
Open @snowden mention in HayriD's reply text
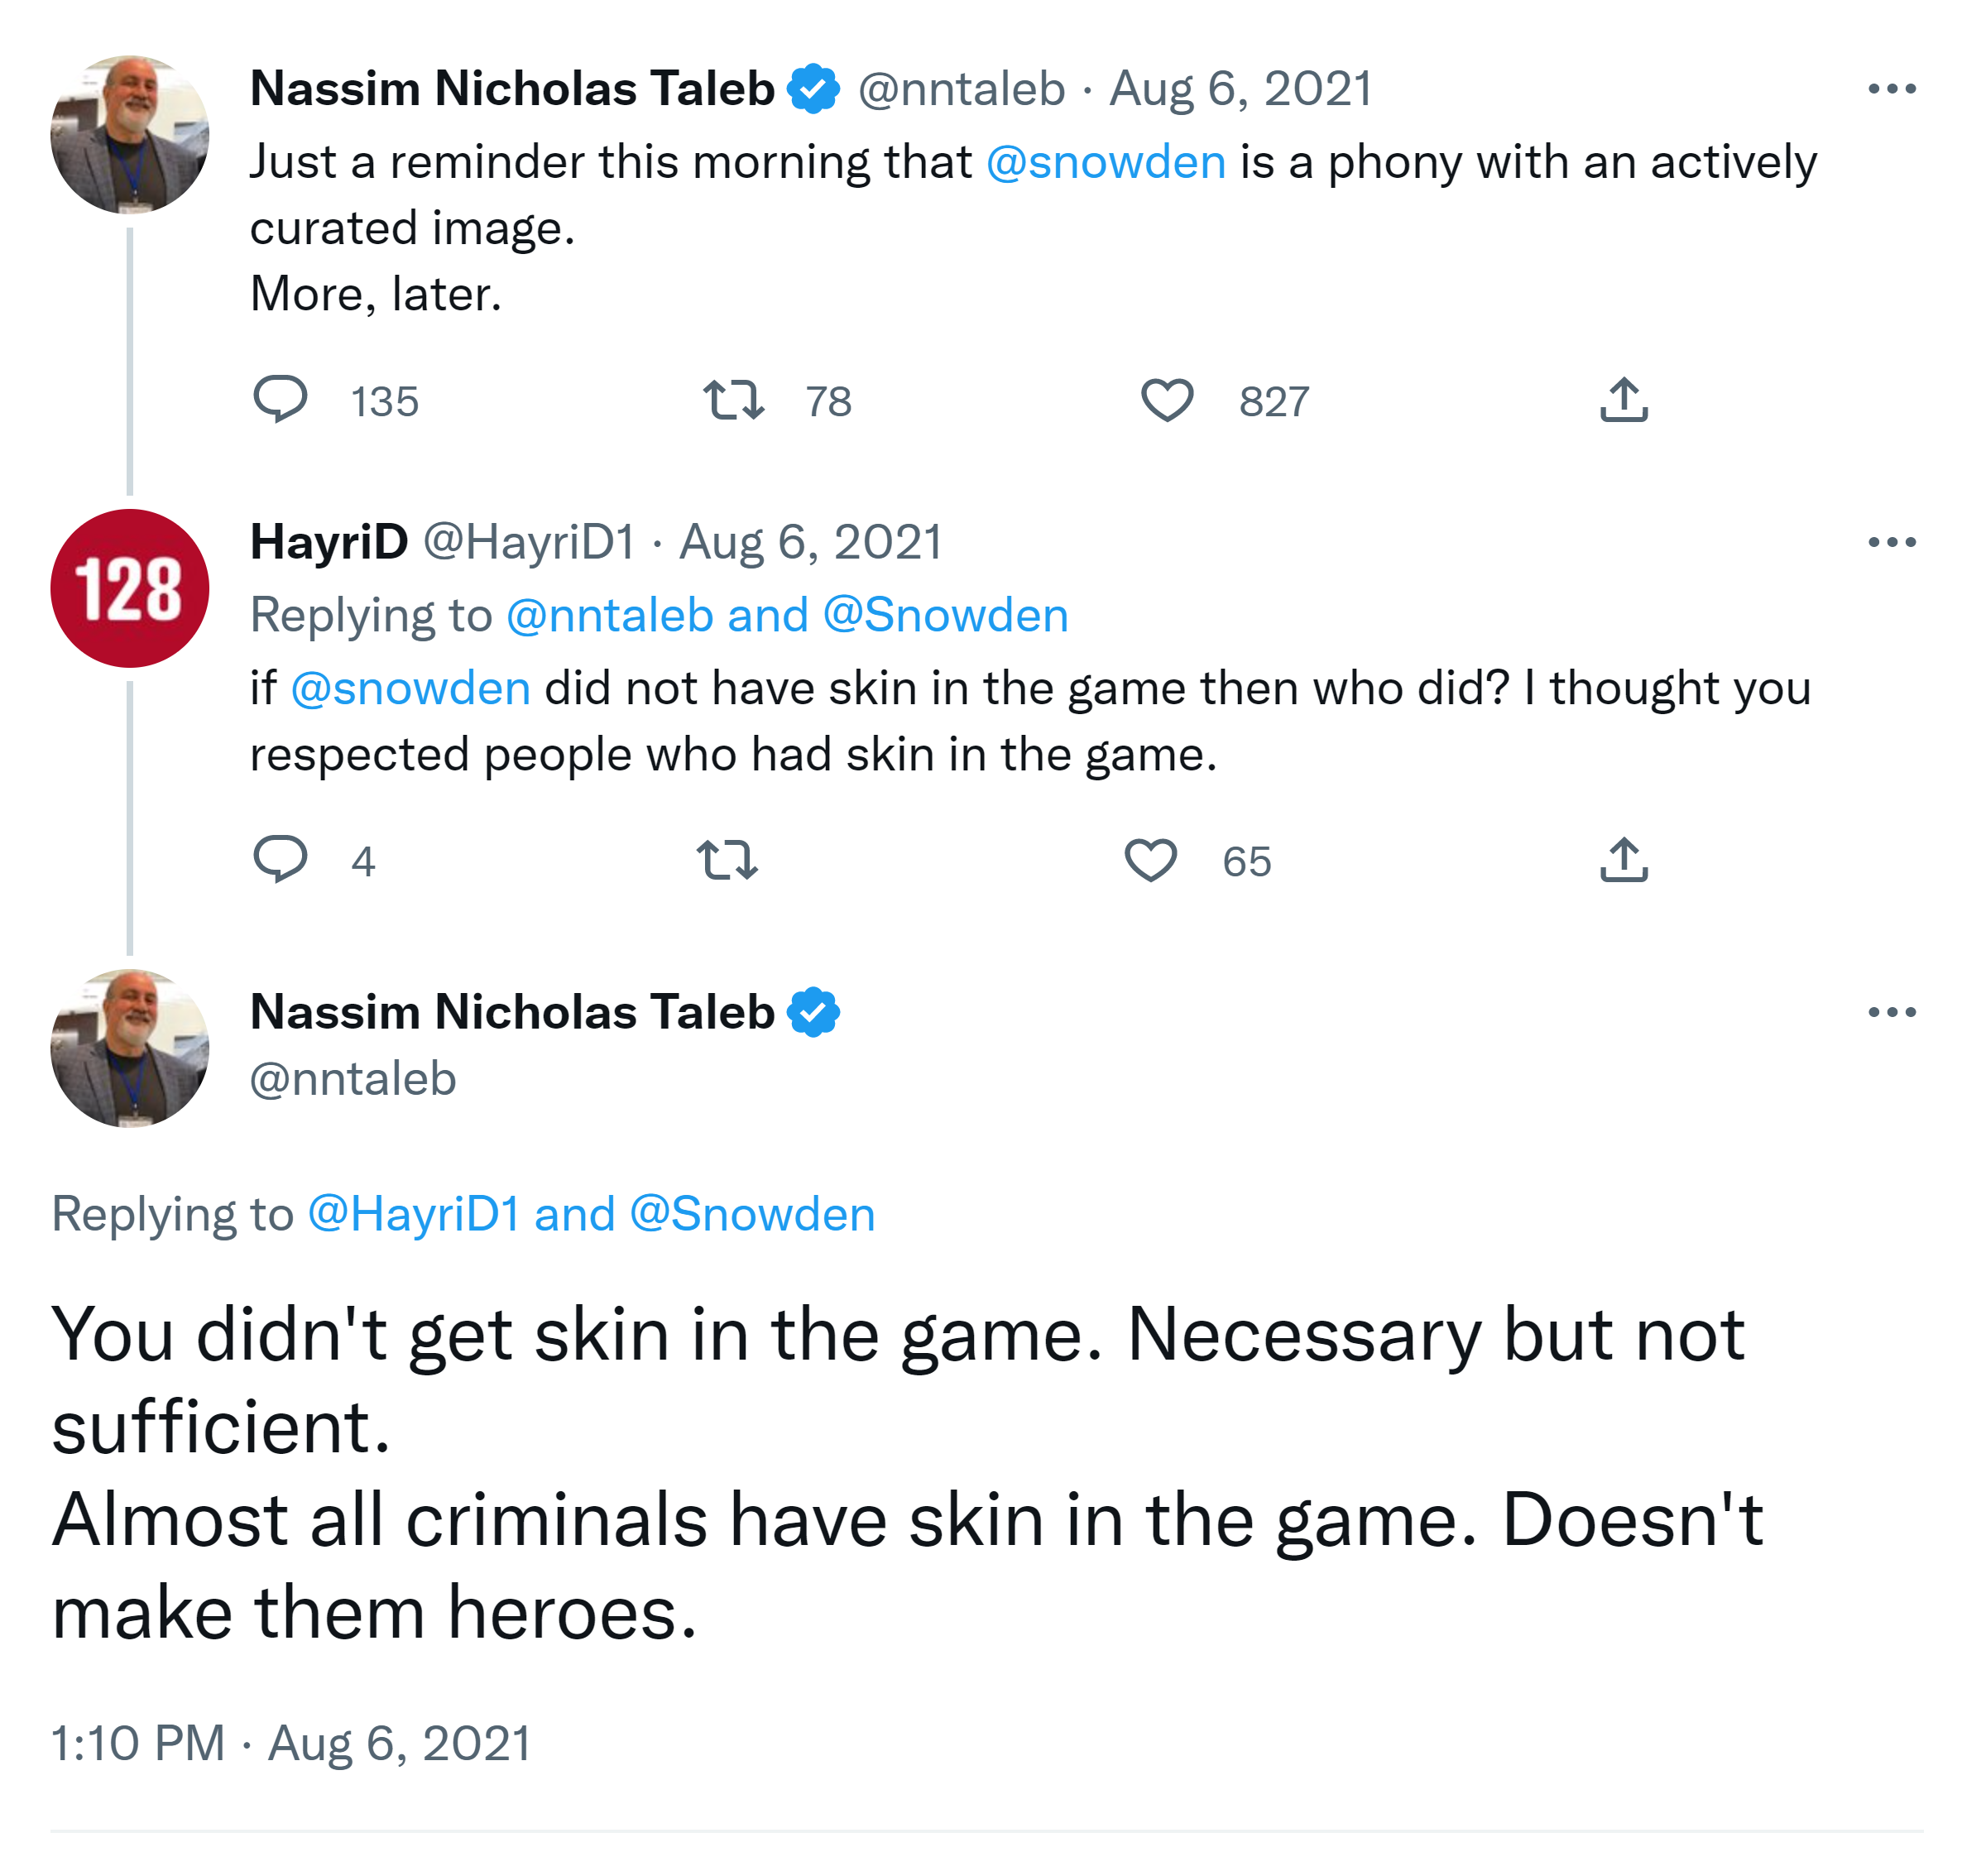(x=410, y=689)
